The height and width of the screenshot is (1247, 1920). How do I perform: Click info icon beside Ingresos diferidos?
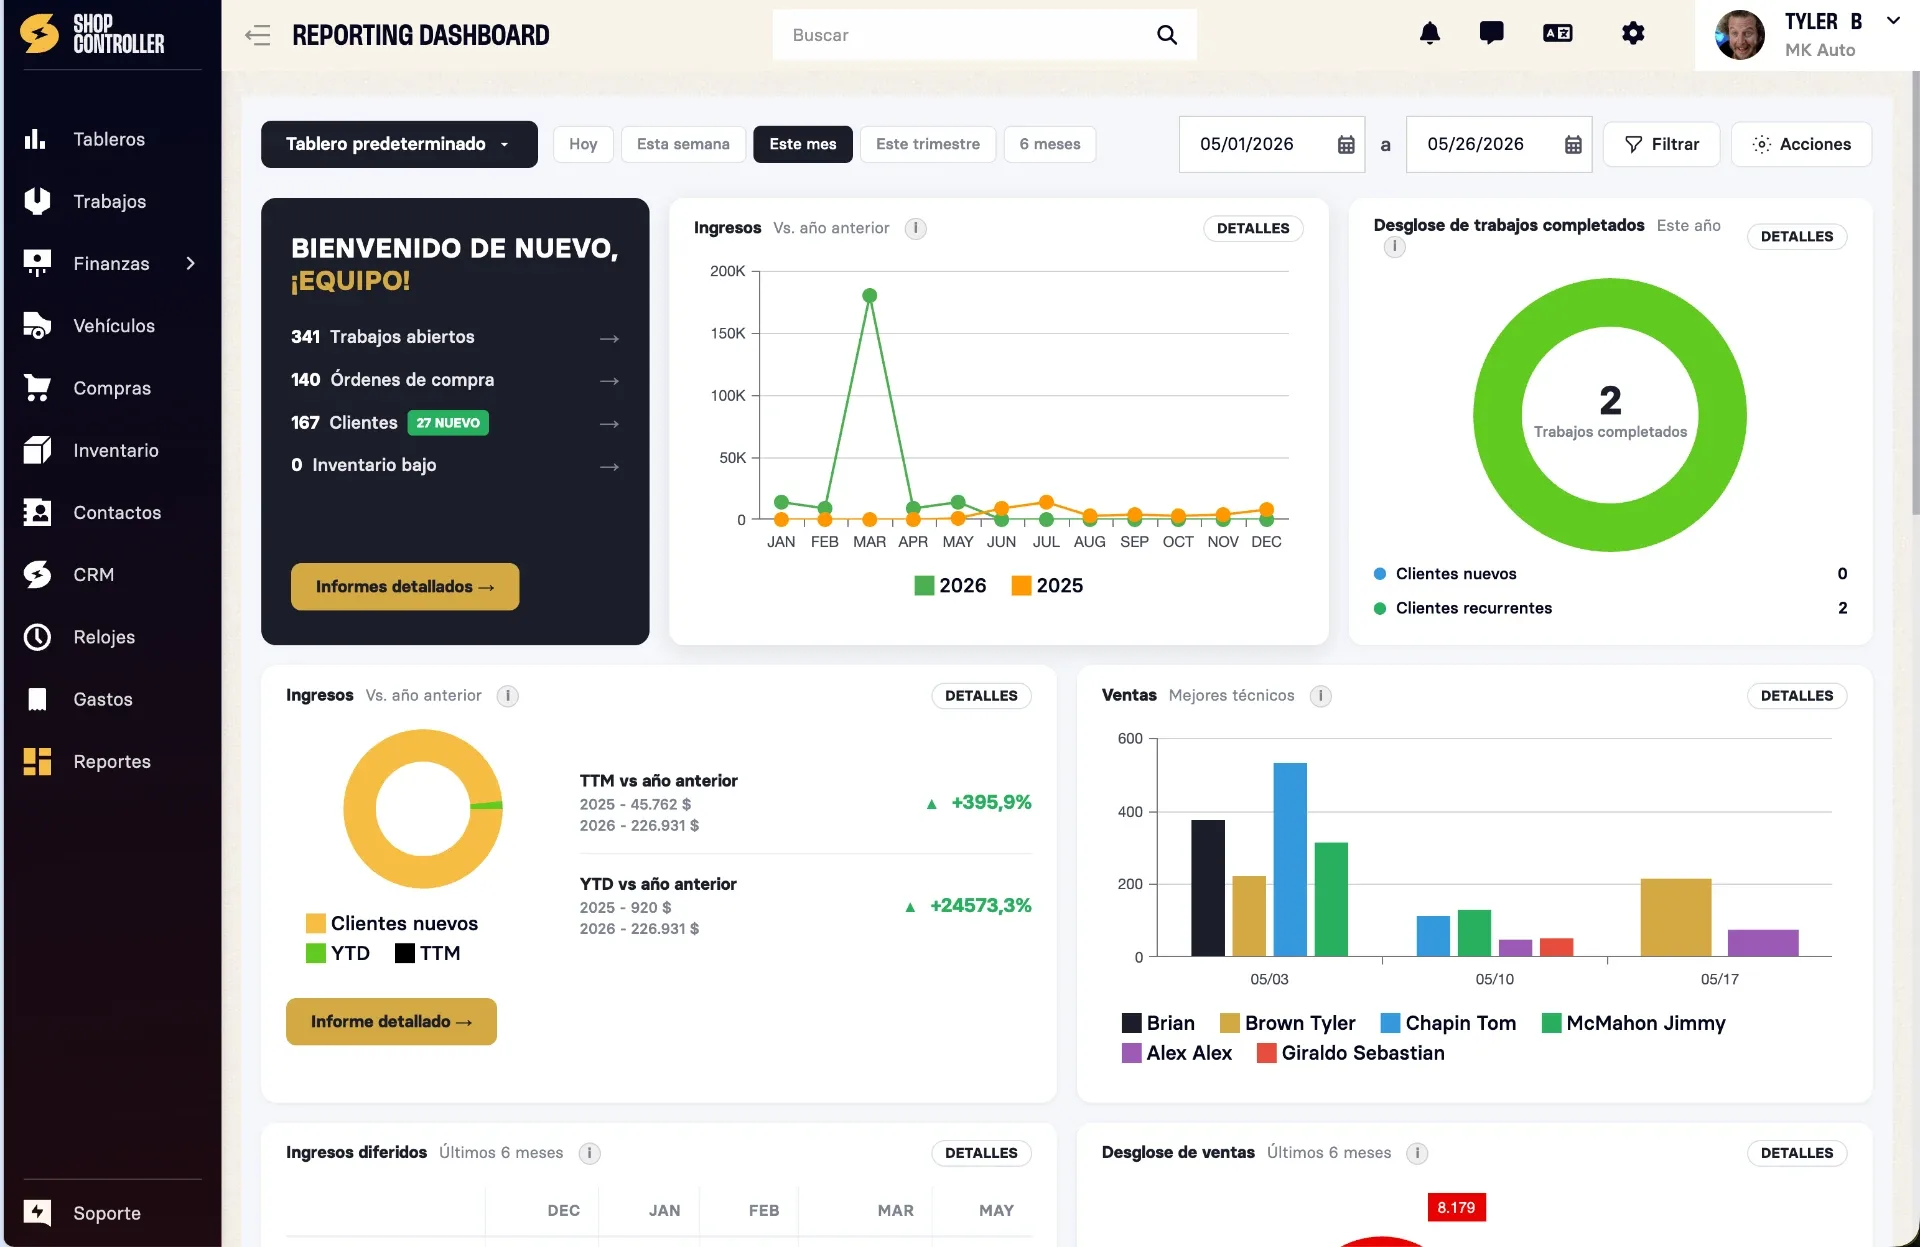click(590, 1153)
